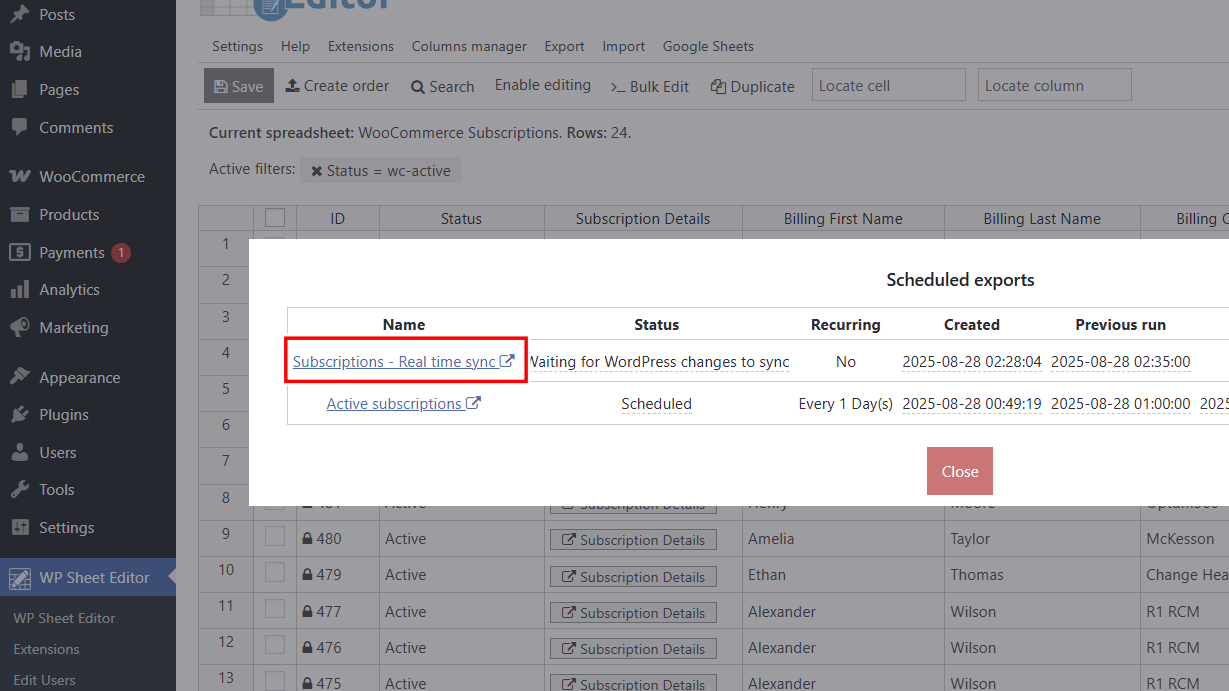Viewport: 1229px width, 691px height.
Task: Click the Billing First Name column header
Action: click(843, 219)
